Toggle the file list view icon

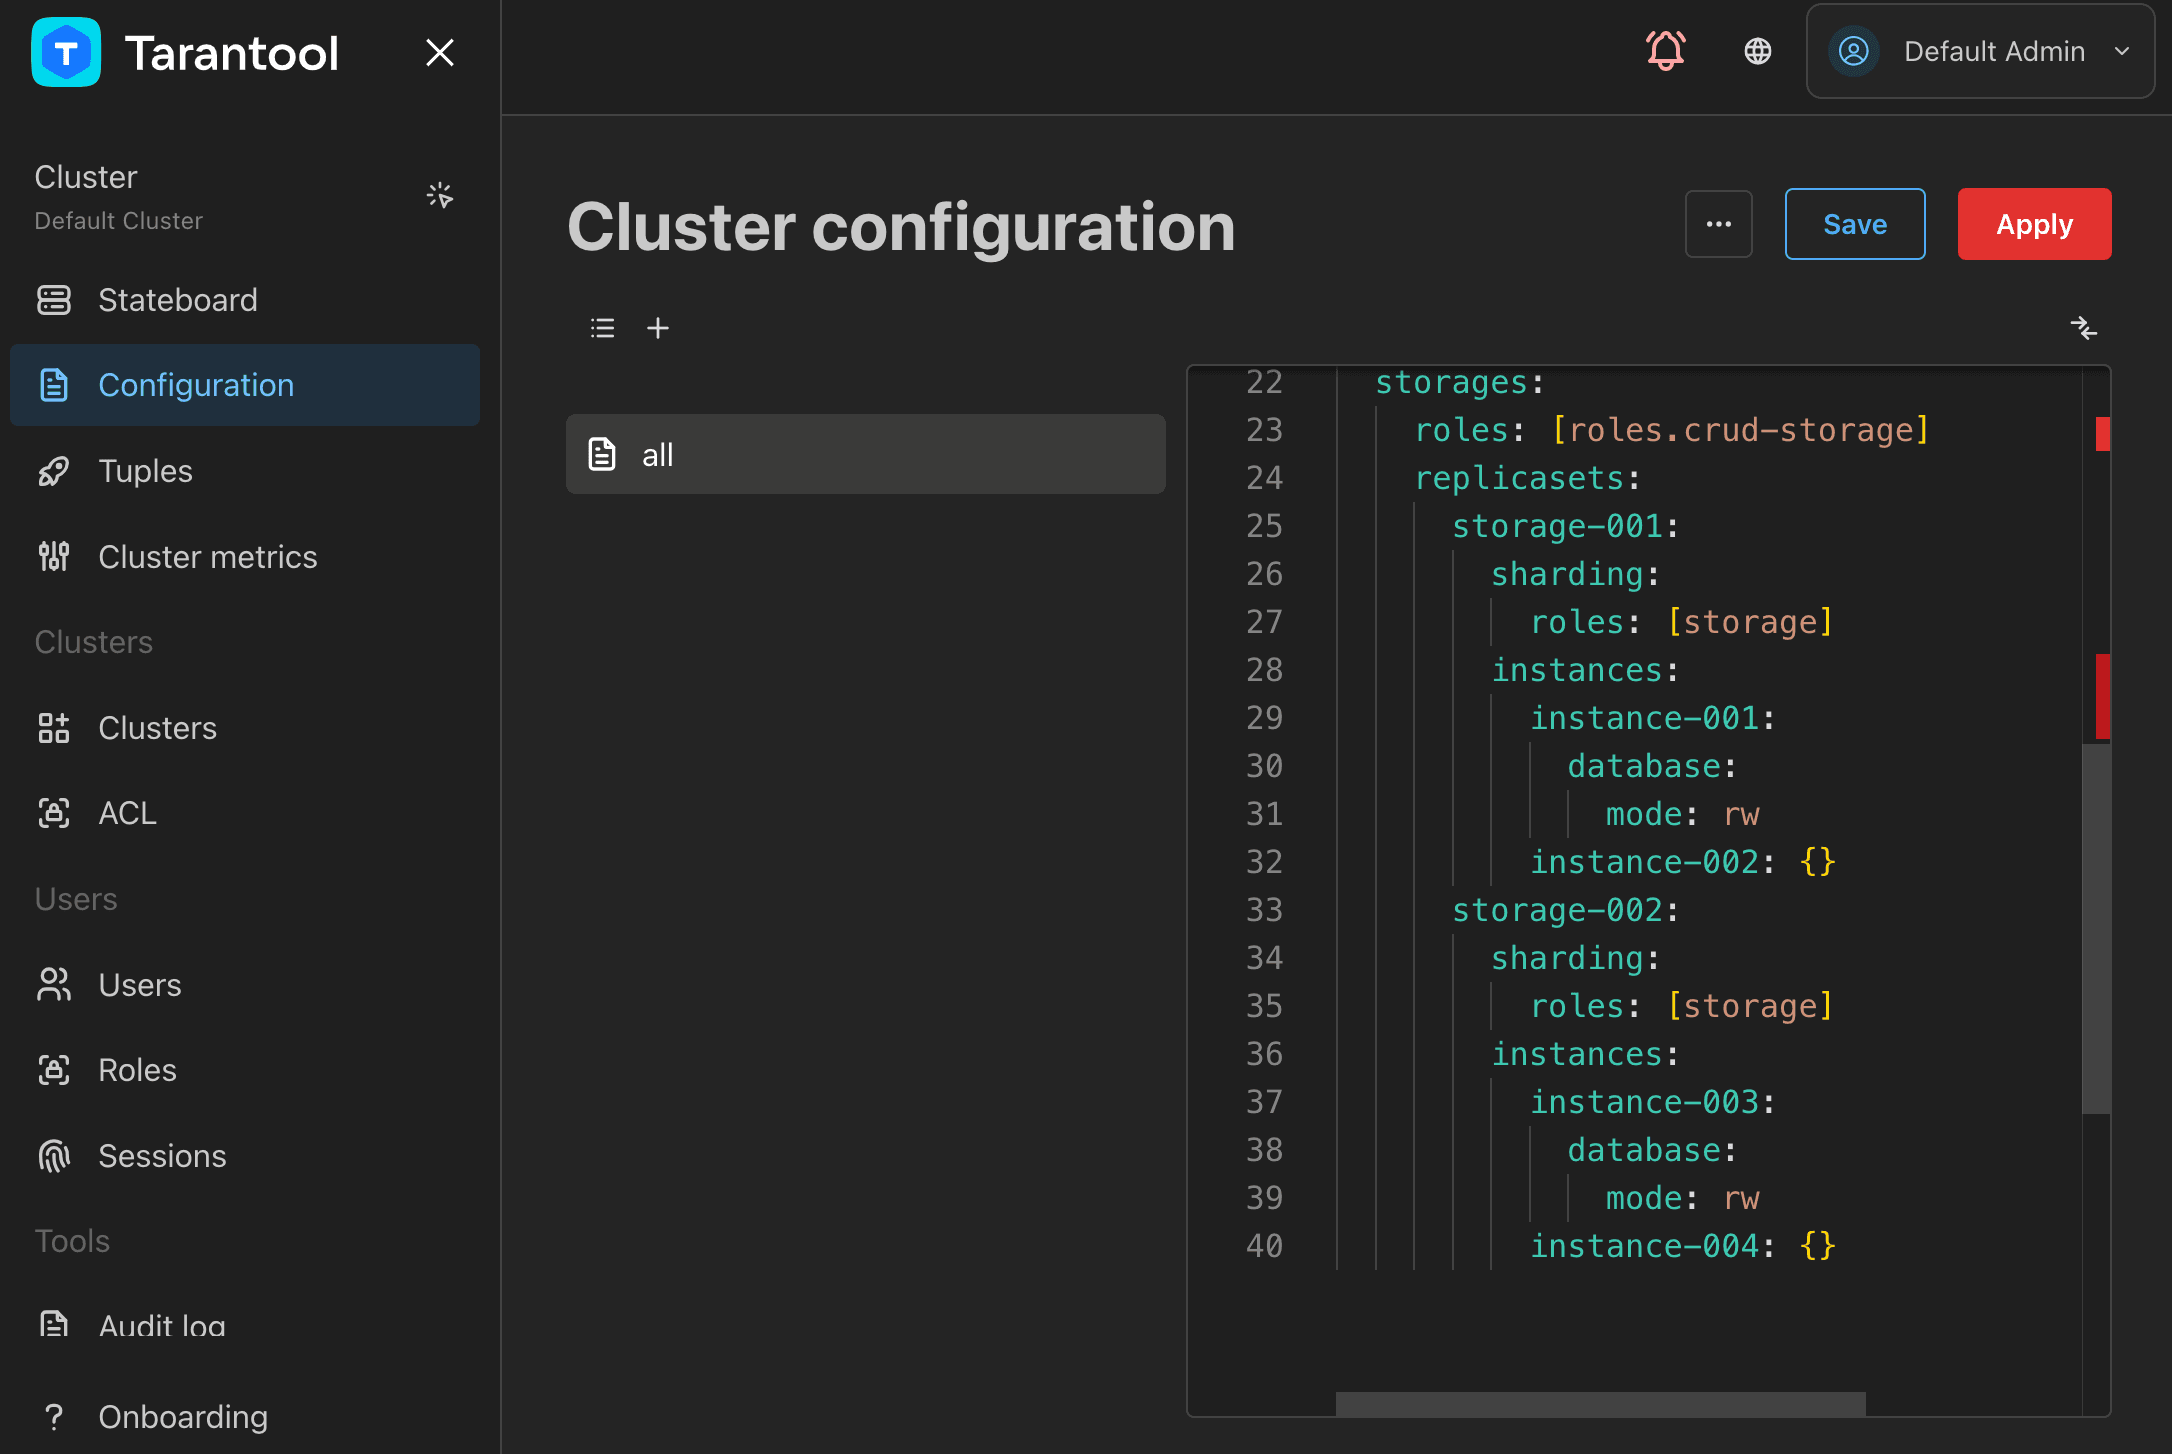pos(603,328)
